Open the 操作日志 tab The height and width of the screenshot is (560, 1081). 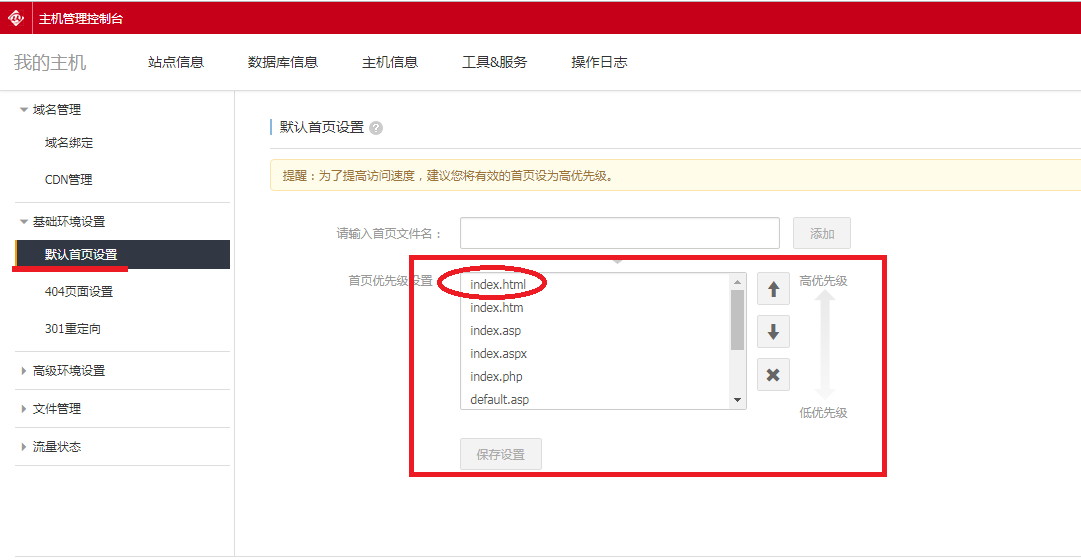click(599, 62)
